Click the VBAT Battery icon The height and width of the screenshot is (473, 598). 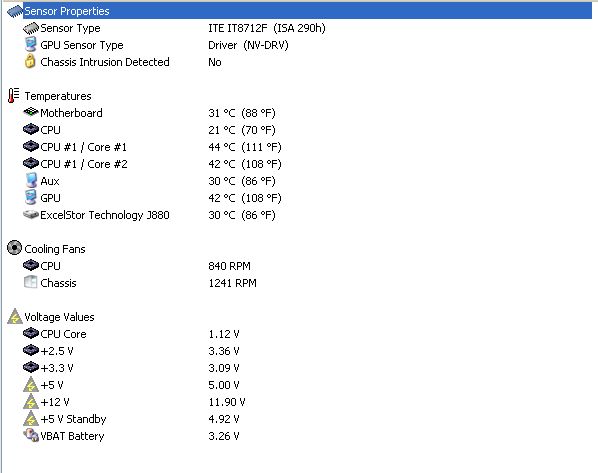pos(31,435)
